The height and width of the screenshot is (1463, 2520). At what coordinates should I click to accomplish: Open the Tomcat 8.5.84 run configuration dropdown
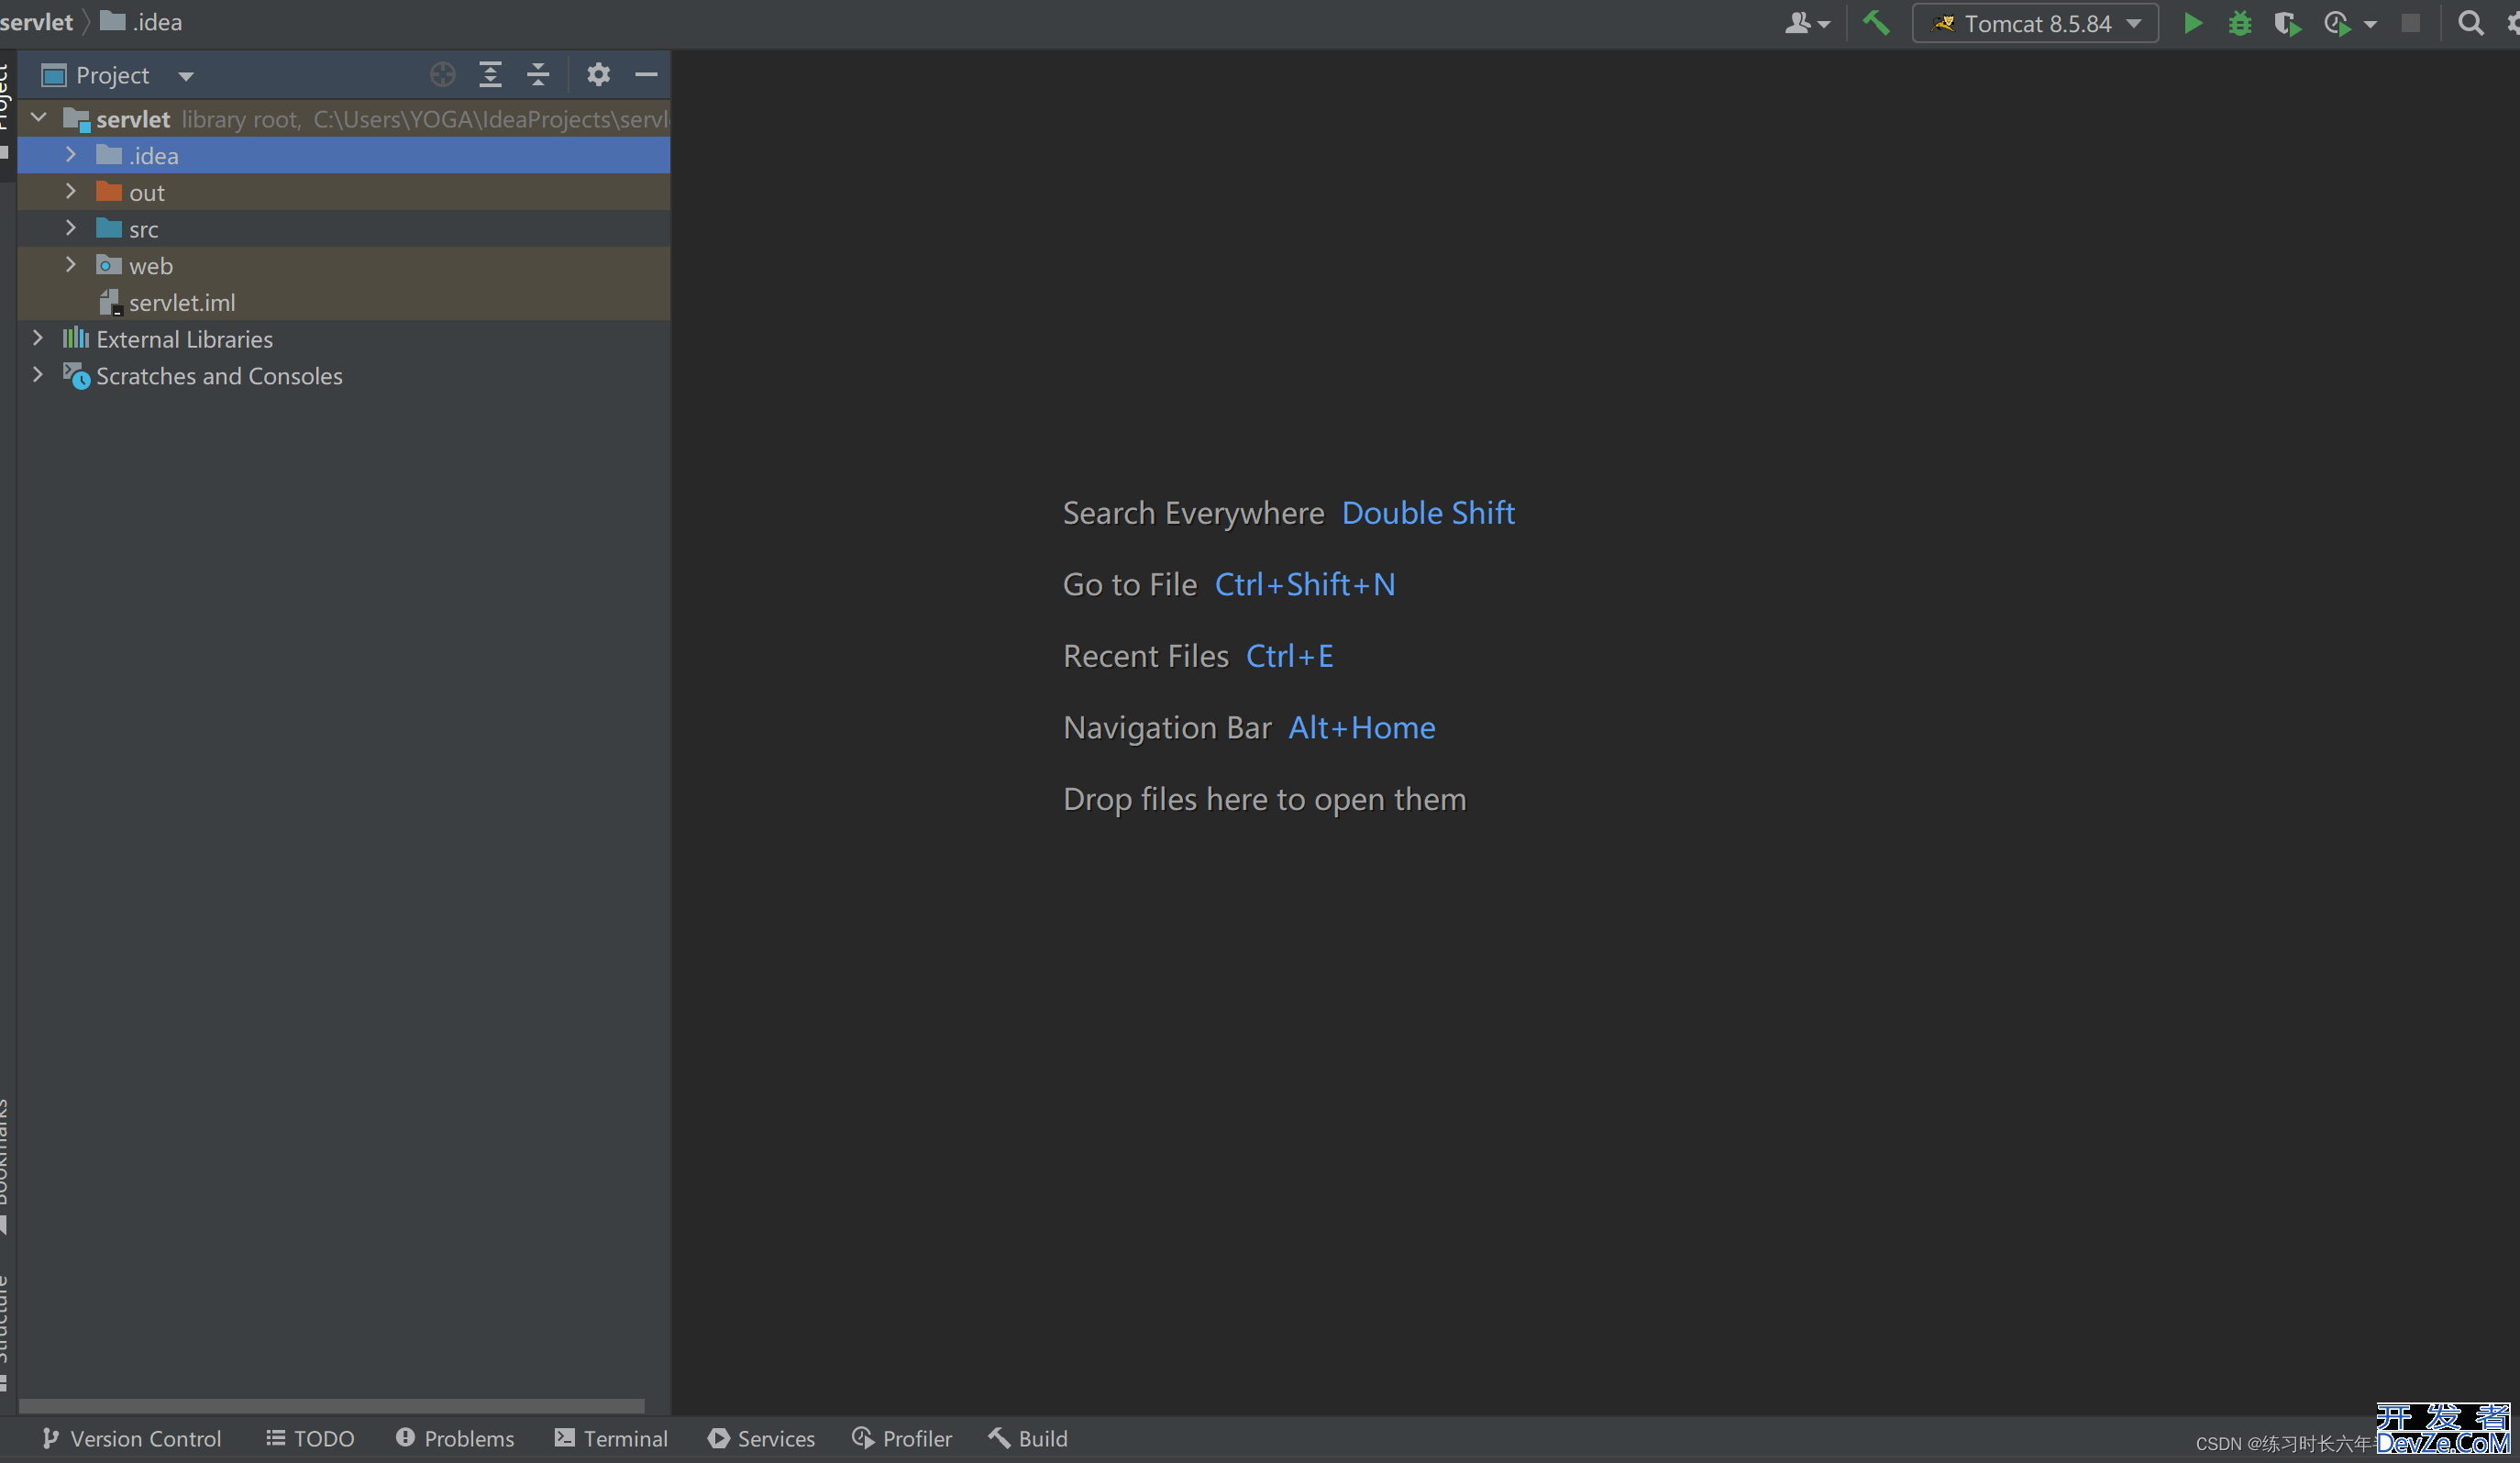[2034, 23]
